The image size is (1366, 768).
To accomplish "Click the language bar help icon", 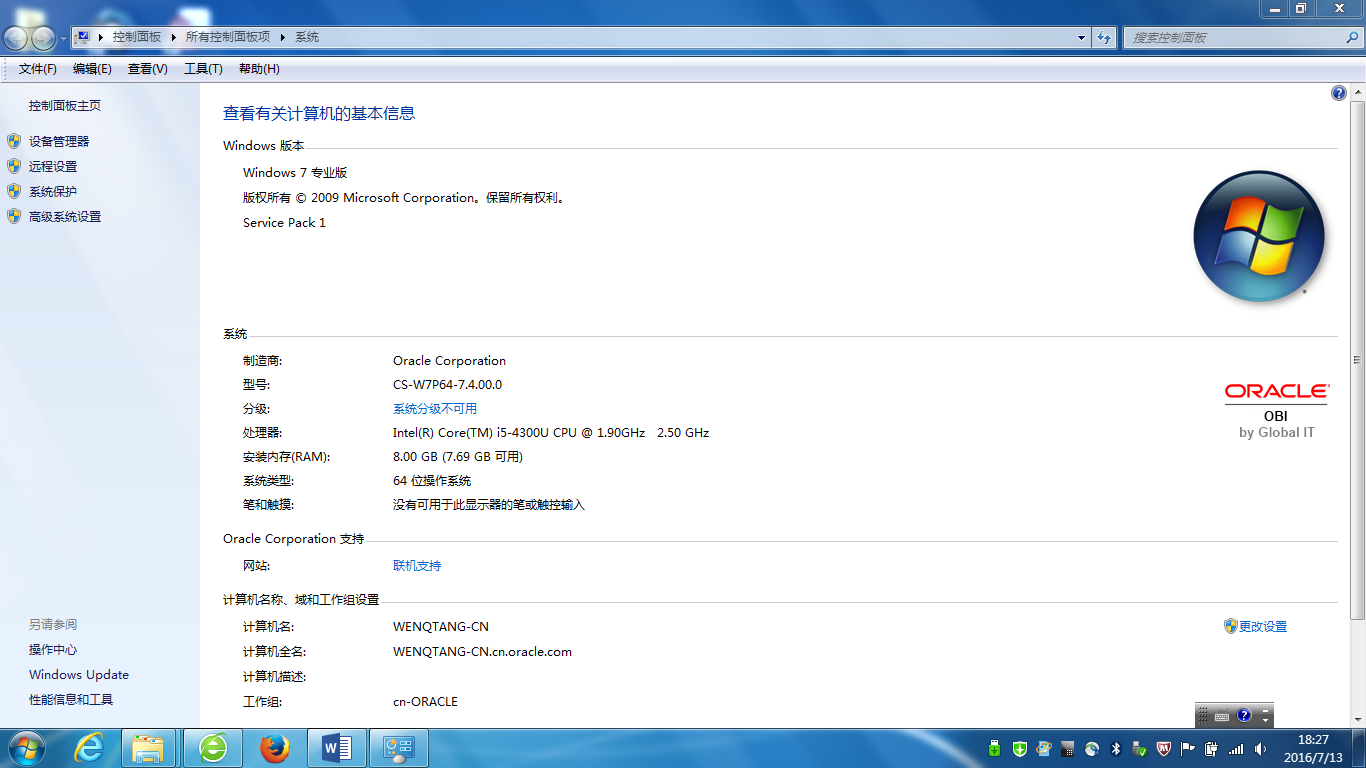I will tap(1244, 715).
